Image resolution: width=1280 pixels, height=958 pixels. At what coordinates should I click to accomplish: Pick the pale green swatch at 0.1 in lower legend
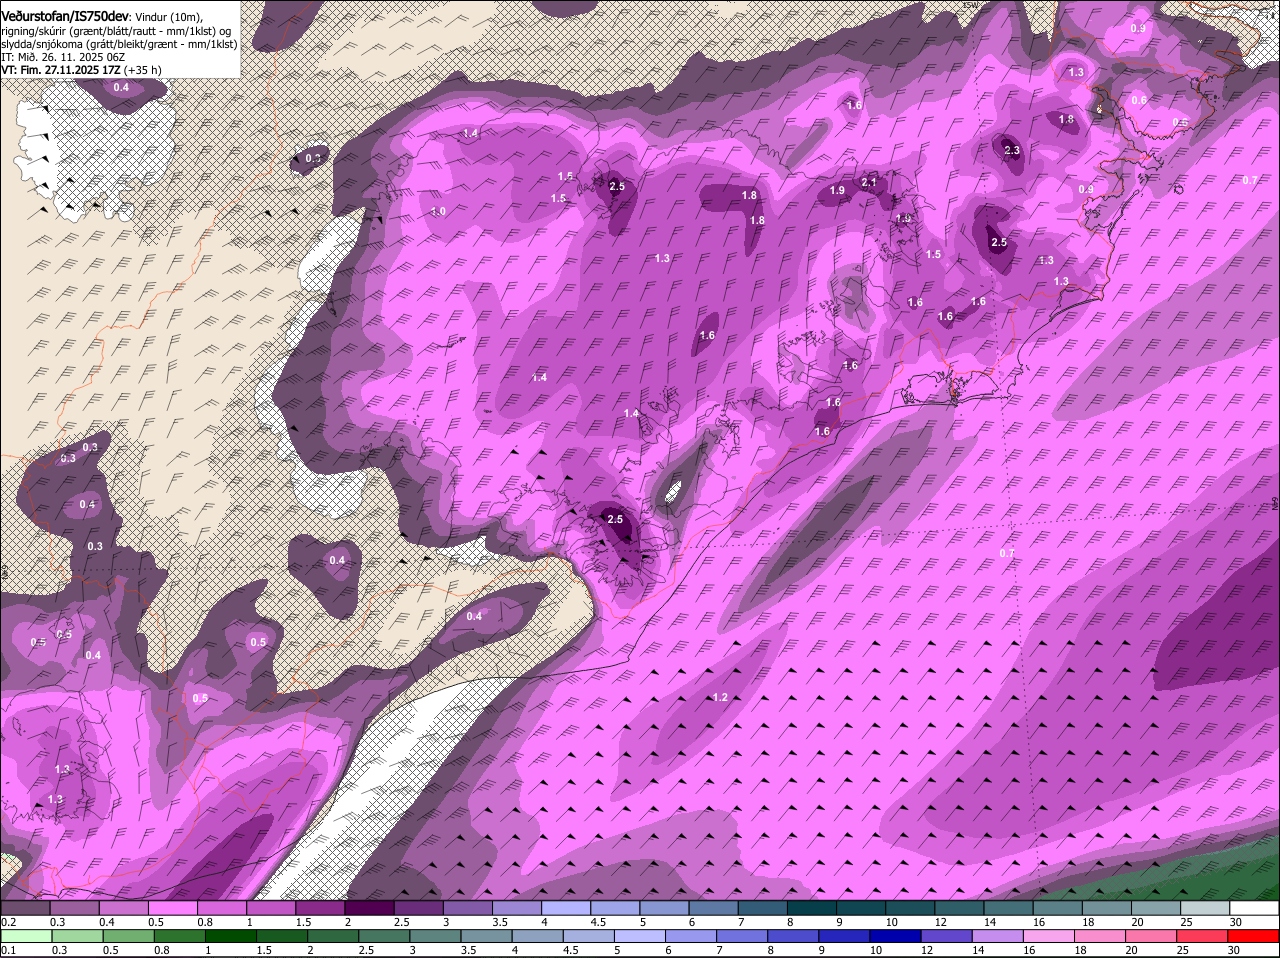pyautogui.click(x=25, y=936)
